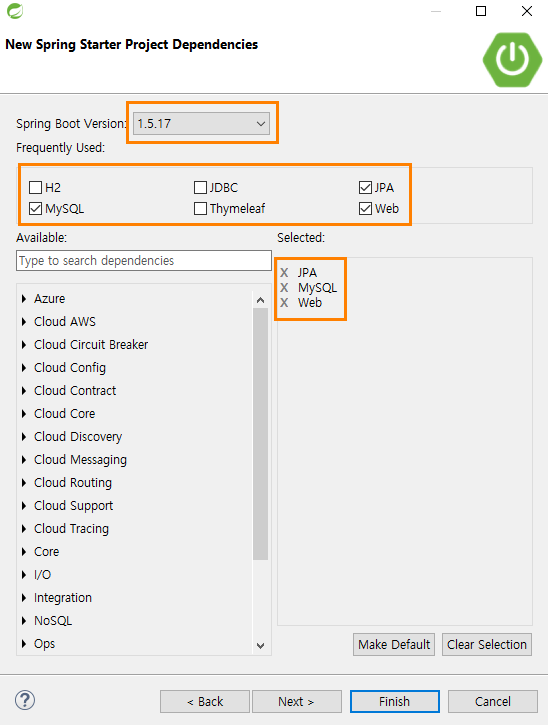Click the scroll down arrow of dependency list

pos(260,645)
